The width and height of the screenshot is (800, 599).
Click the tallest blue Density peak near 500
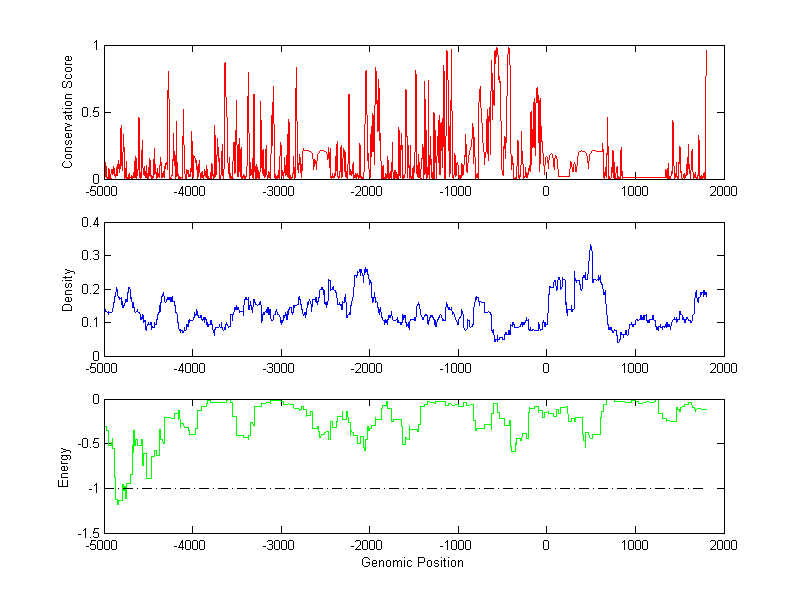coord(590,246)
